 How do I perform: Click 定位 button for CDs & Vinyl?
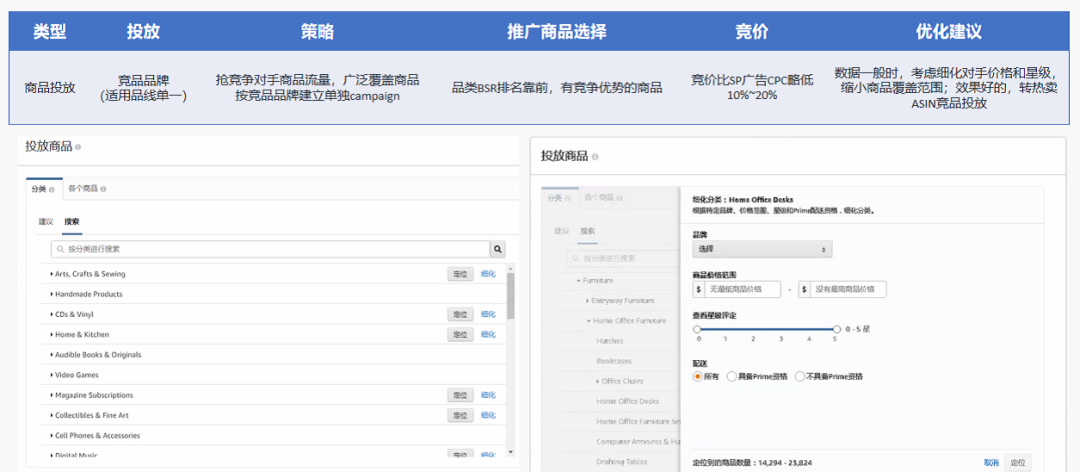(460, 314)
